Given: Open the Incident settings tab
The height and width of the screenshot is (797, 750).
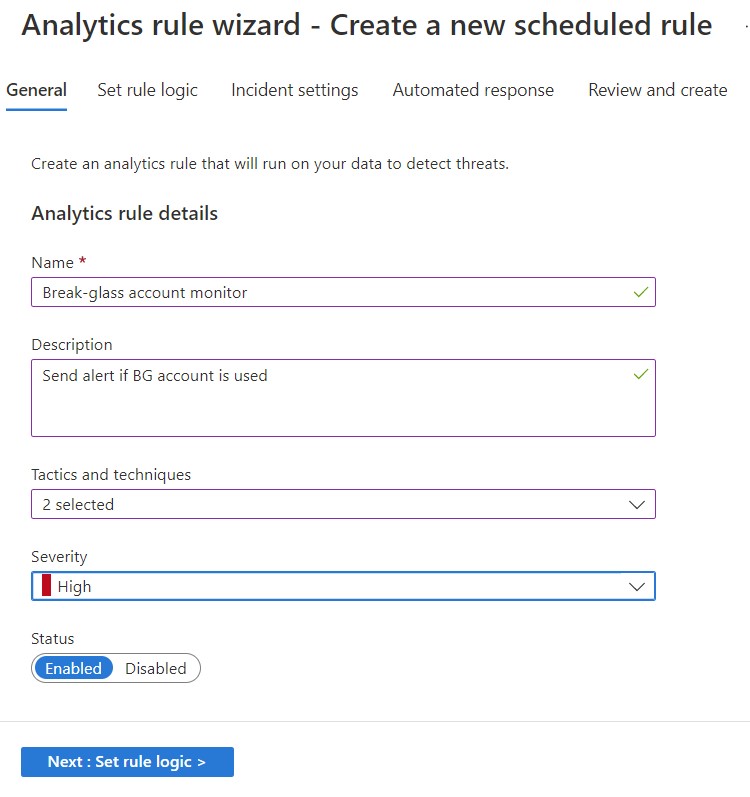Looking at the screenshot, I should click(294, 90).
